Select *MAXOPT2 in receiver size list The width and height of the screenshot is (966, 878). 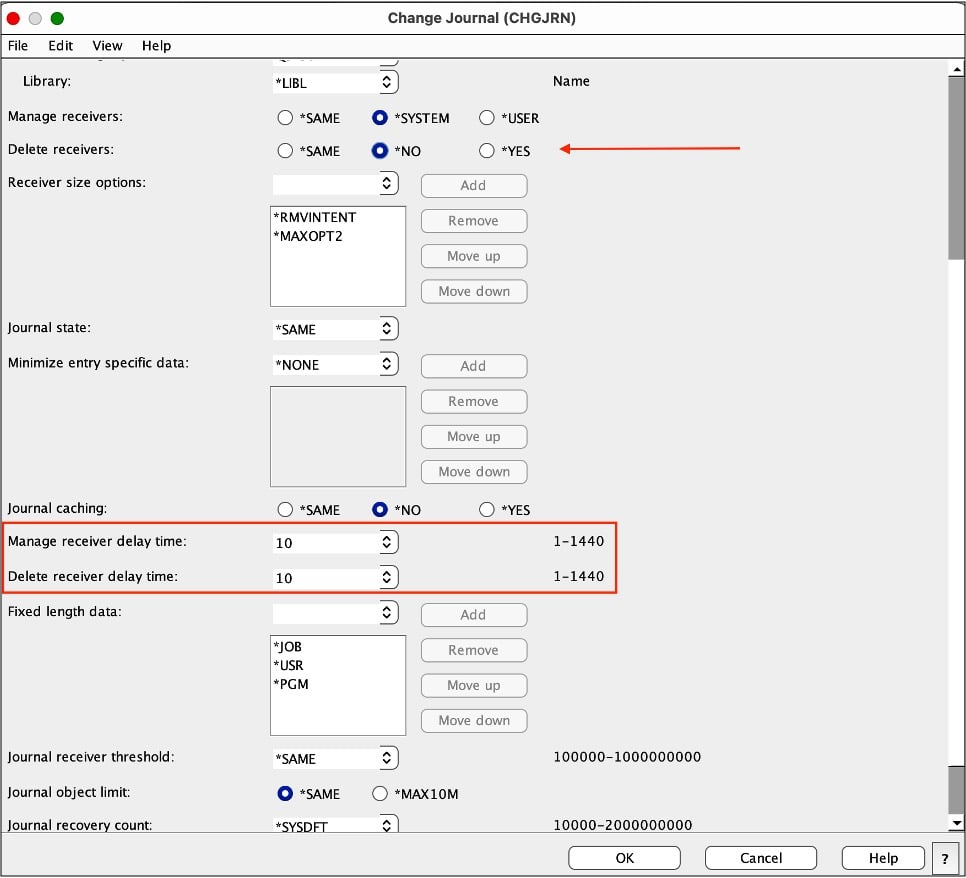pyautogui.click(x=308, y=236)
